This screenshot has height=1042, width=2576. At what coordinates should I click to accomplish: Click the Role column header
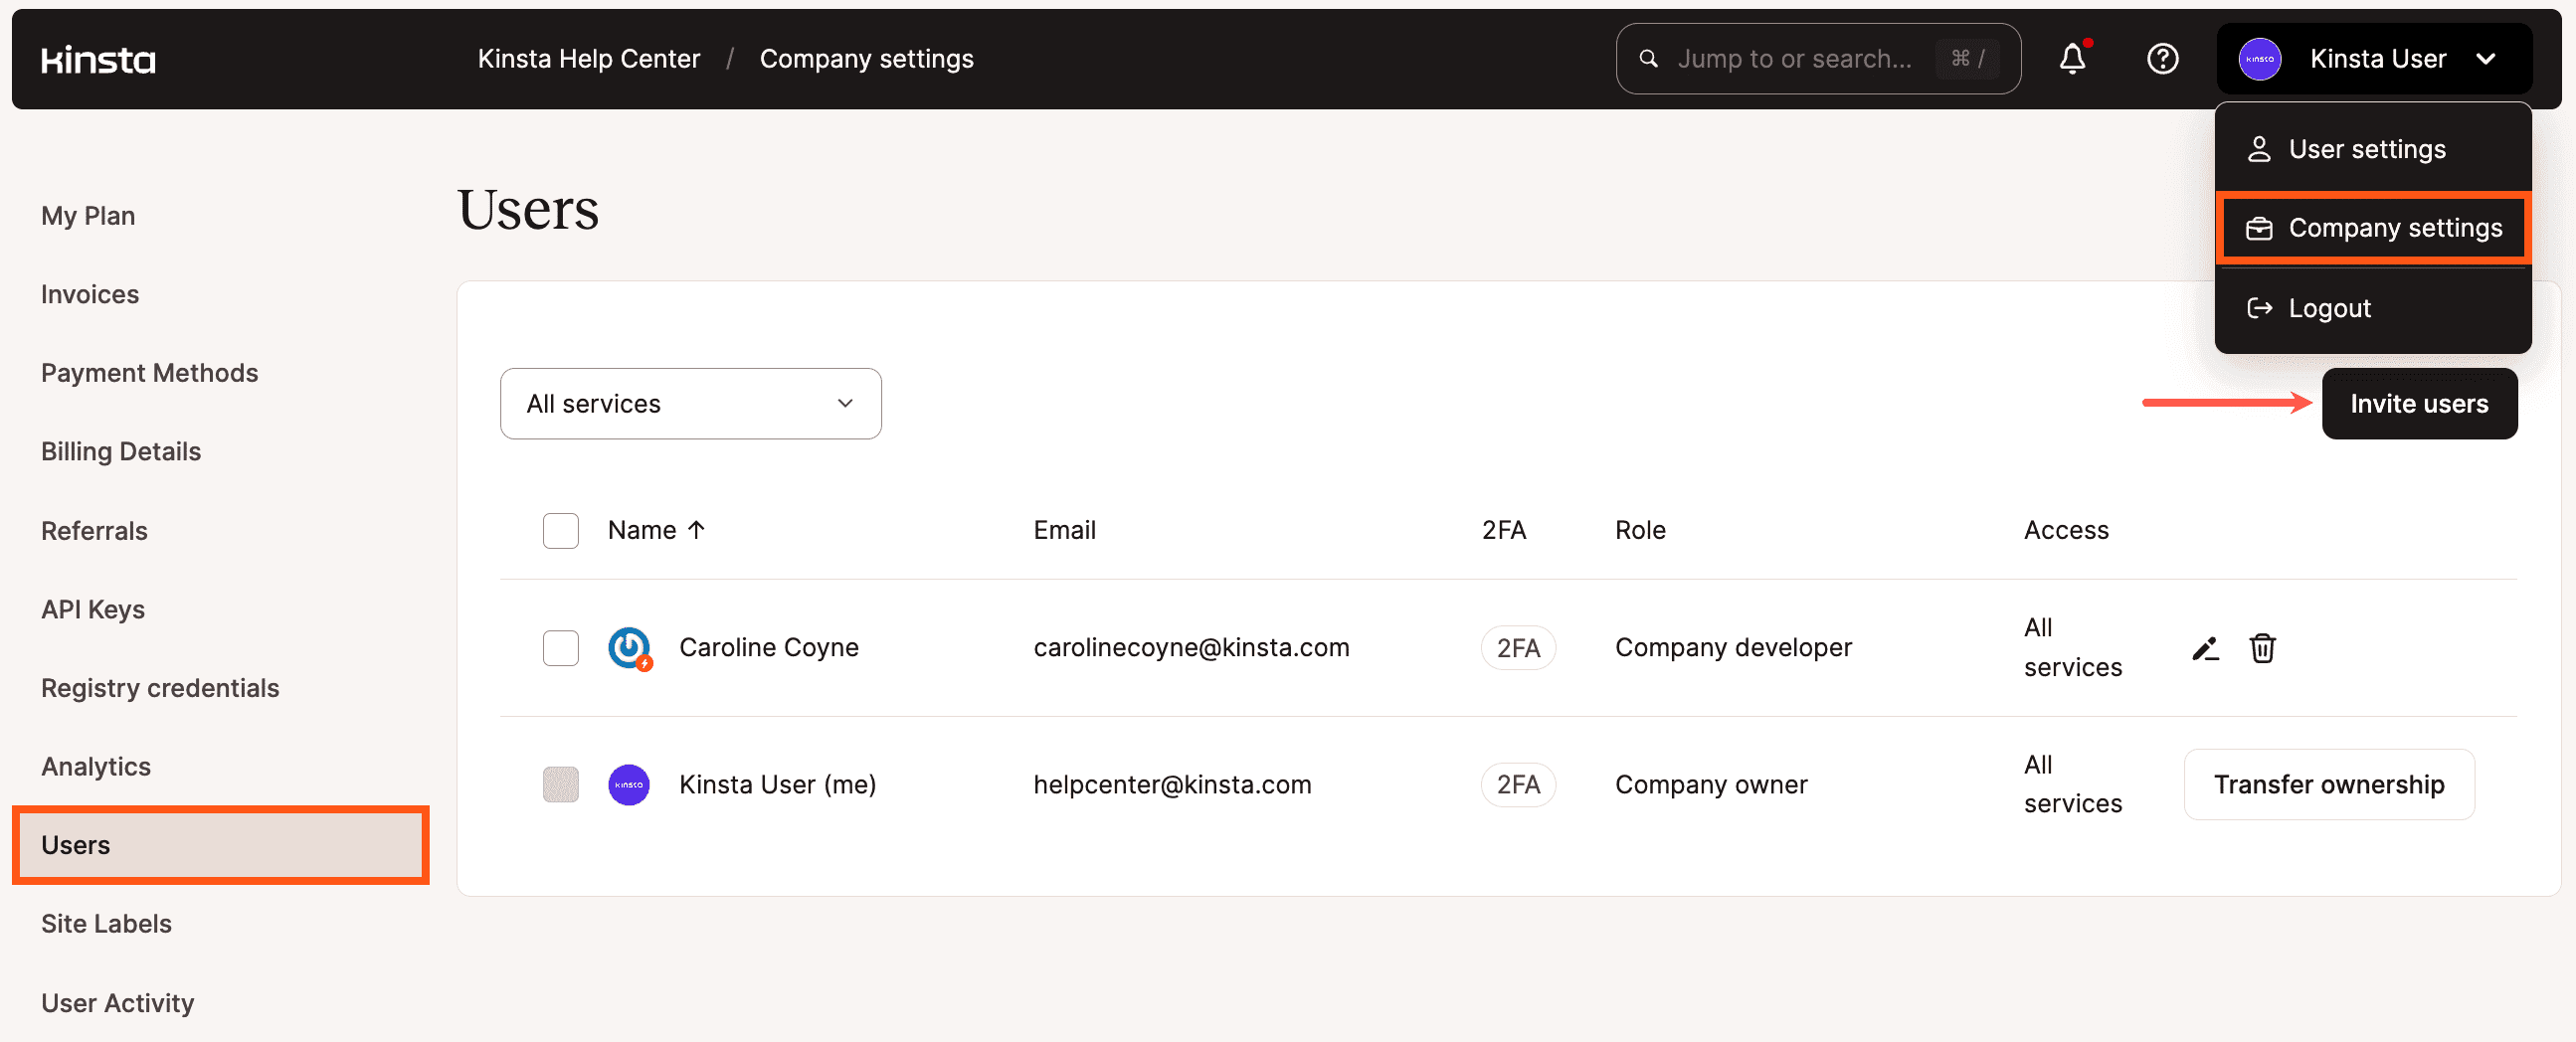(1640, 530)
